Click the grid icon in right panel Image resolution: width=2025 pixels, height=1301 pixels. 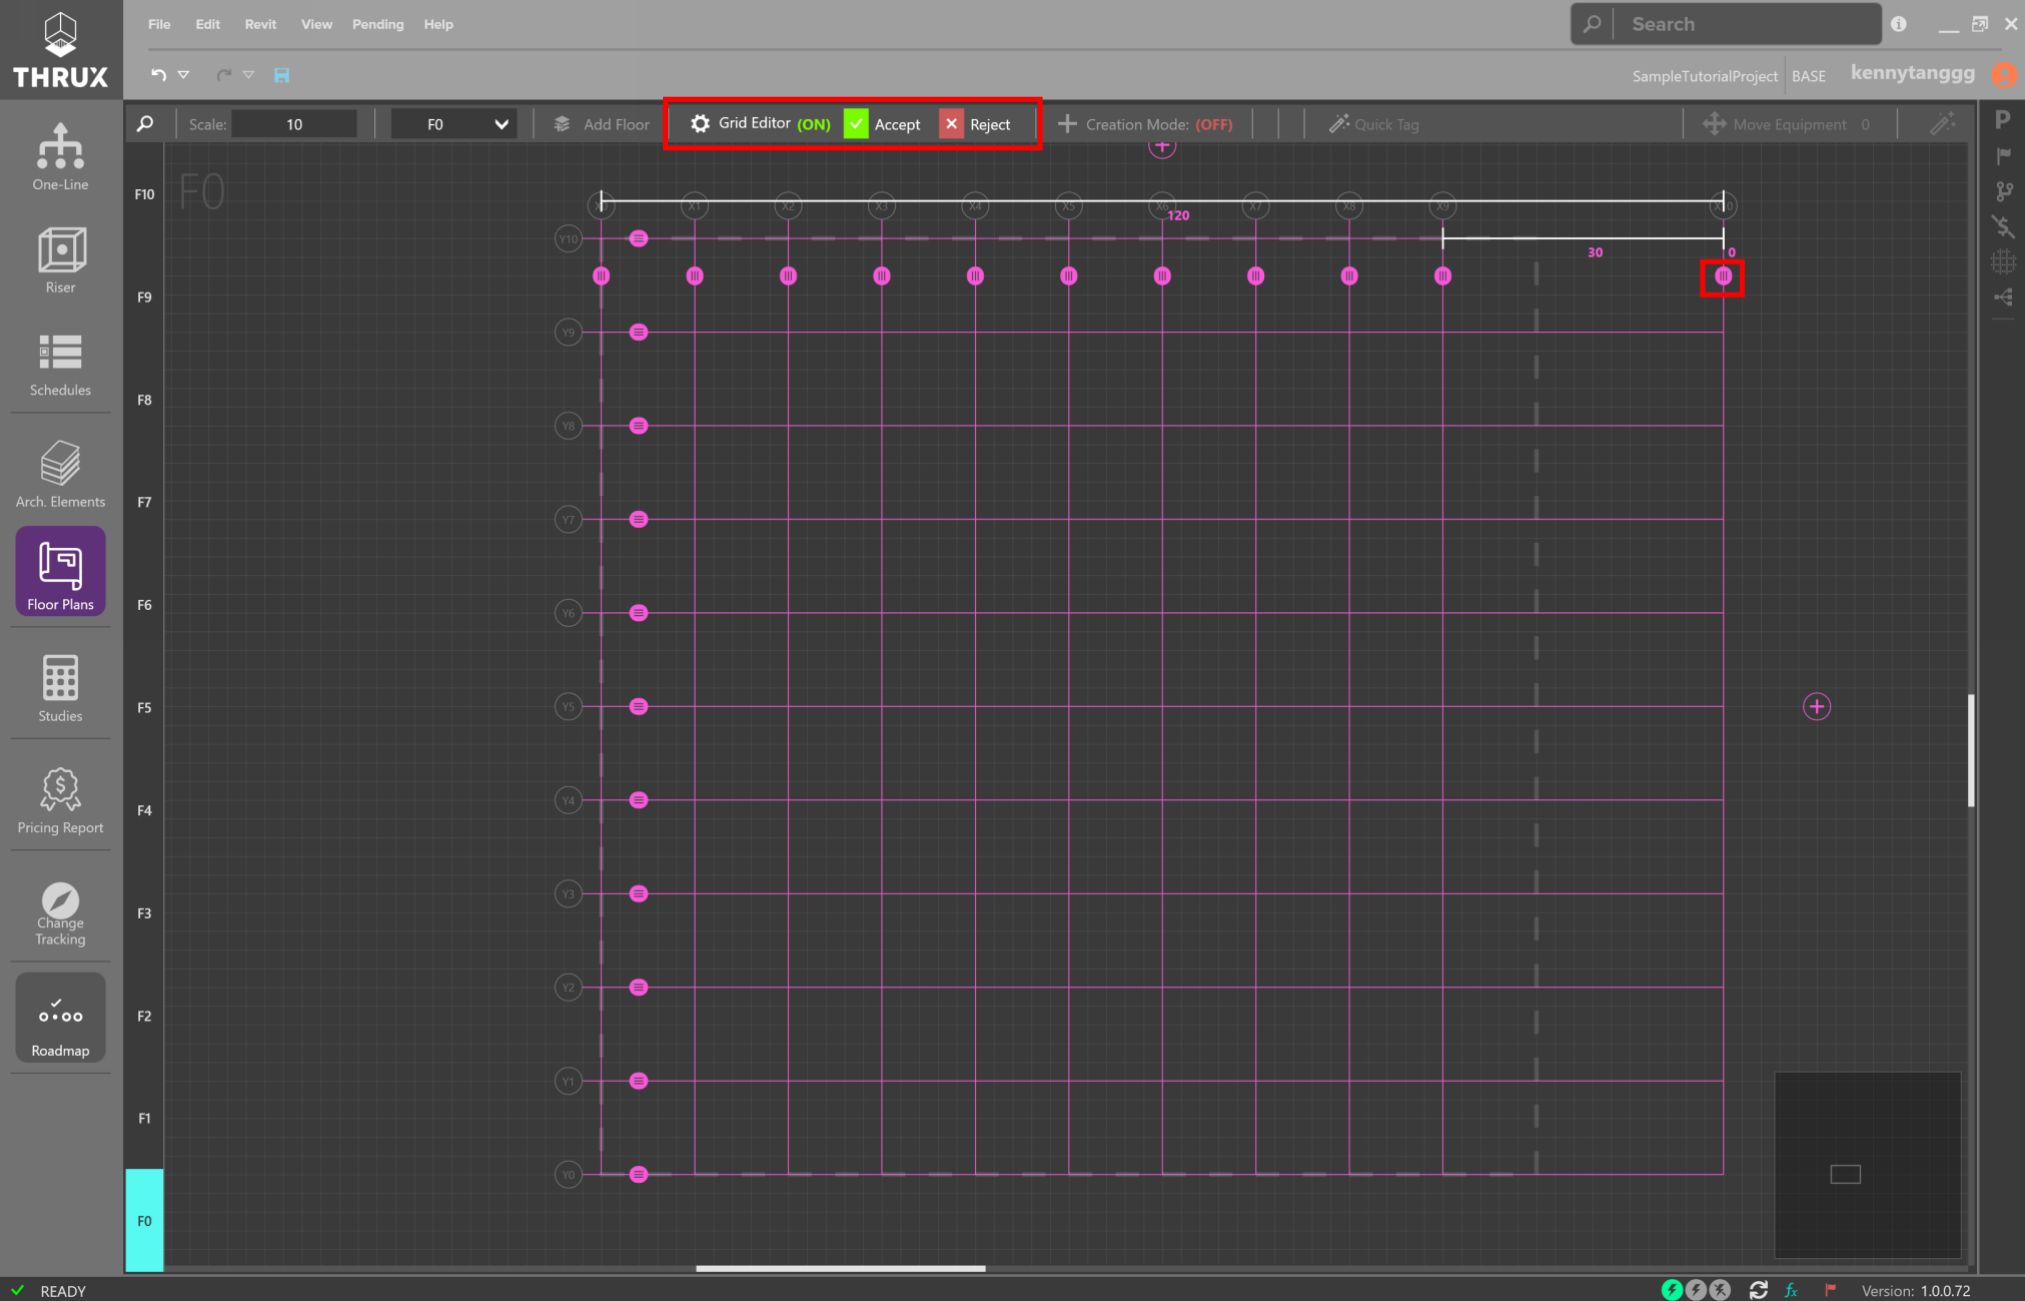2003,262
